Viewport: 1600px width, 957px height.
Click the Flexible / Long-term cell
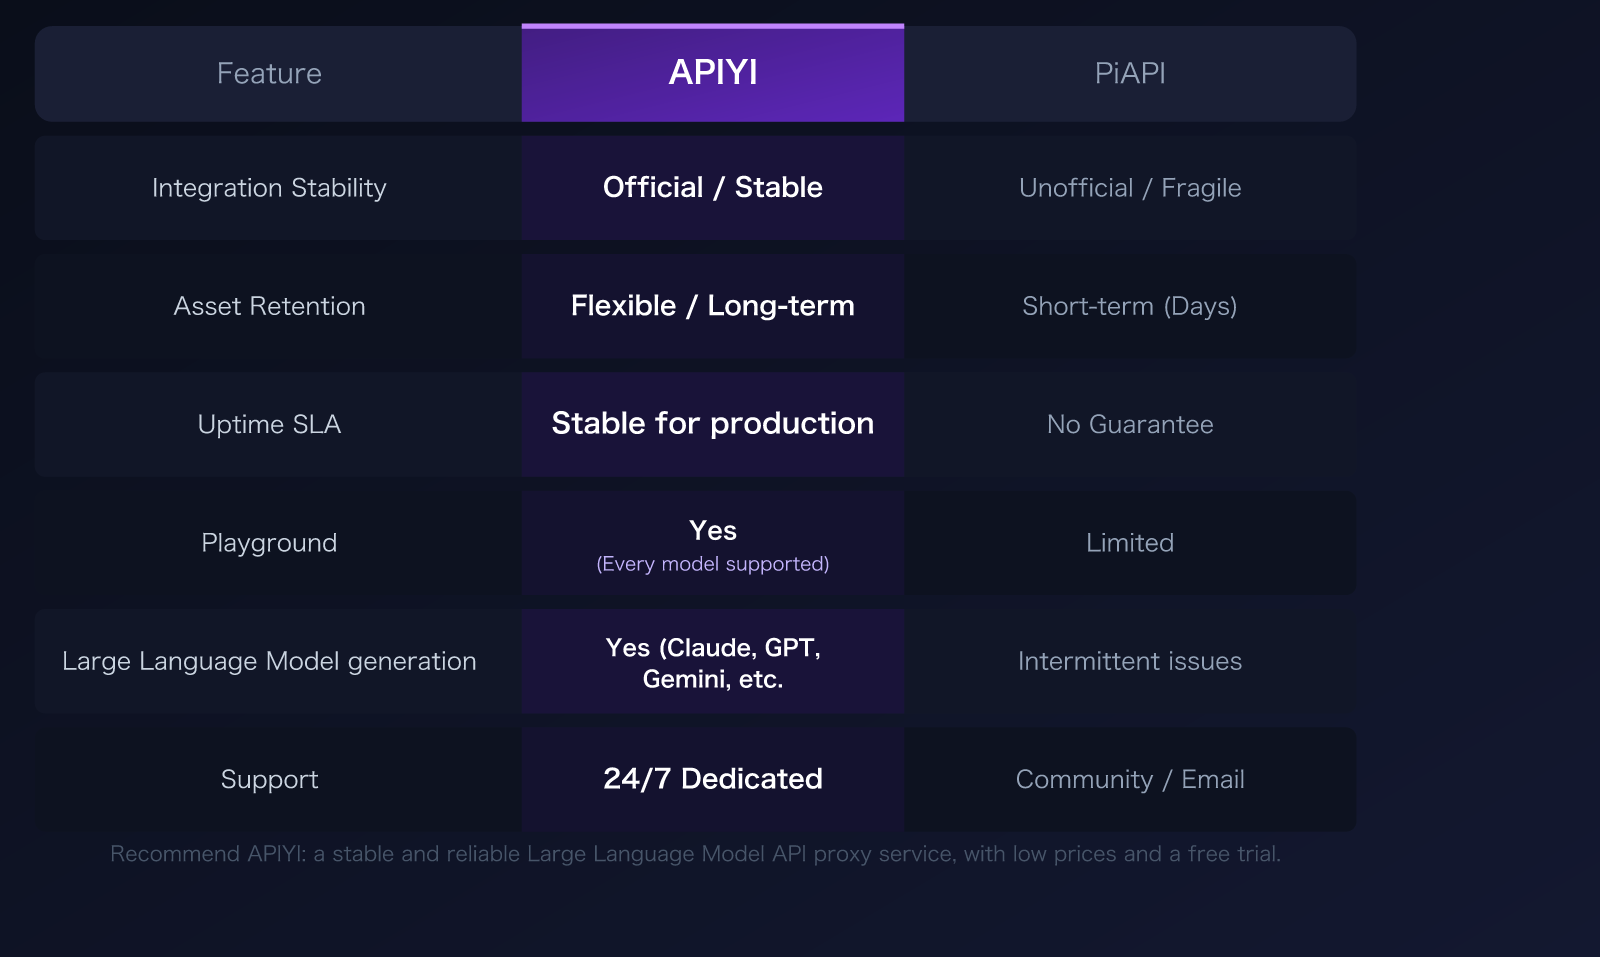(x=712, y=306)
